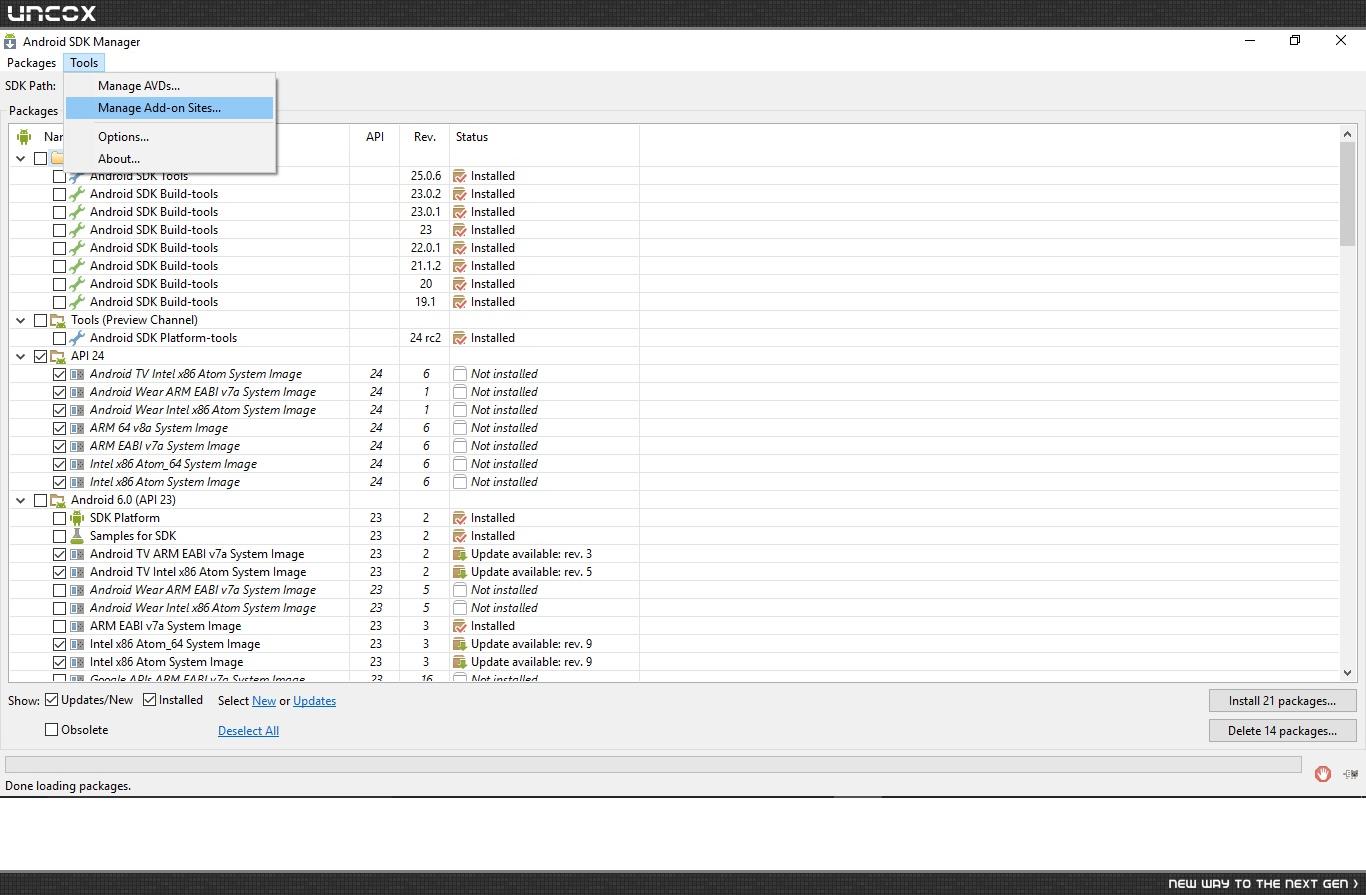Uncheck the ARM 64 v8a System Image checkbox
The height and width of the screenshot is (895, 1366).
point(59,428)
